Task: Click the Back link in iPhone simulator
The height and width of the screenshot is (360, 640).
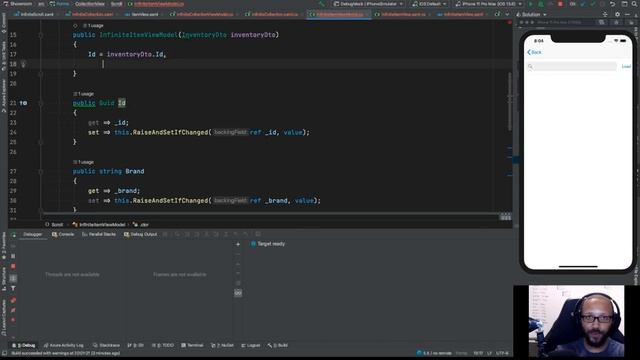Action: (x=534, y=52)
